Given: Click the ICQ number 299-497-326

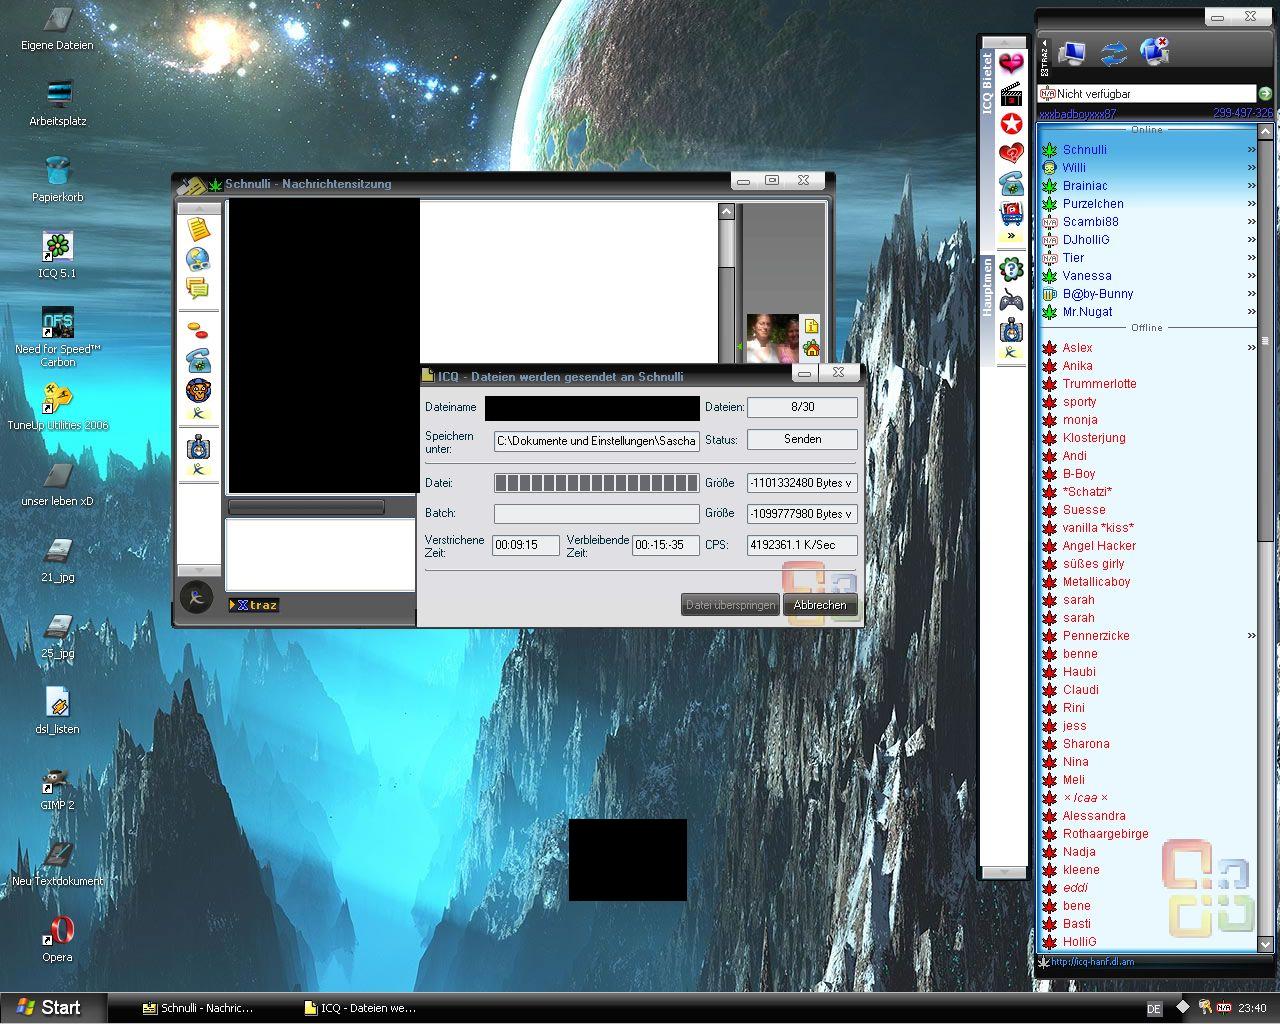Looking at the screenshot, I should click(x=1243, y=114).
